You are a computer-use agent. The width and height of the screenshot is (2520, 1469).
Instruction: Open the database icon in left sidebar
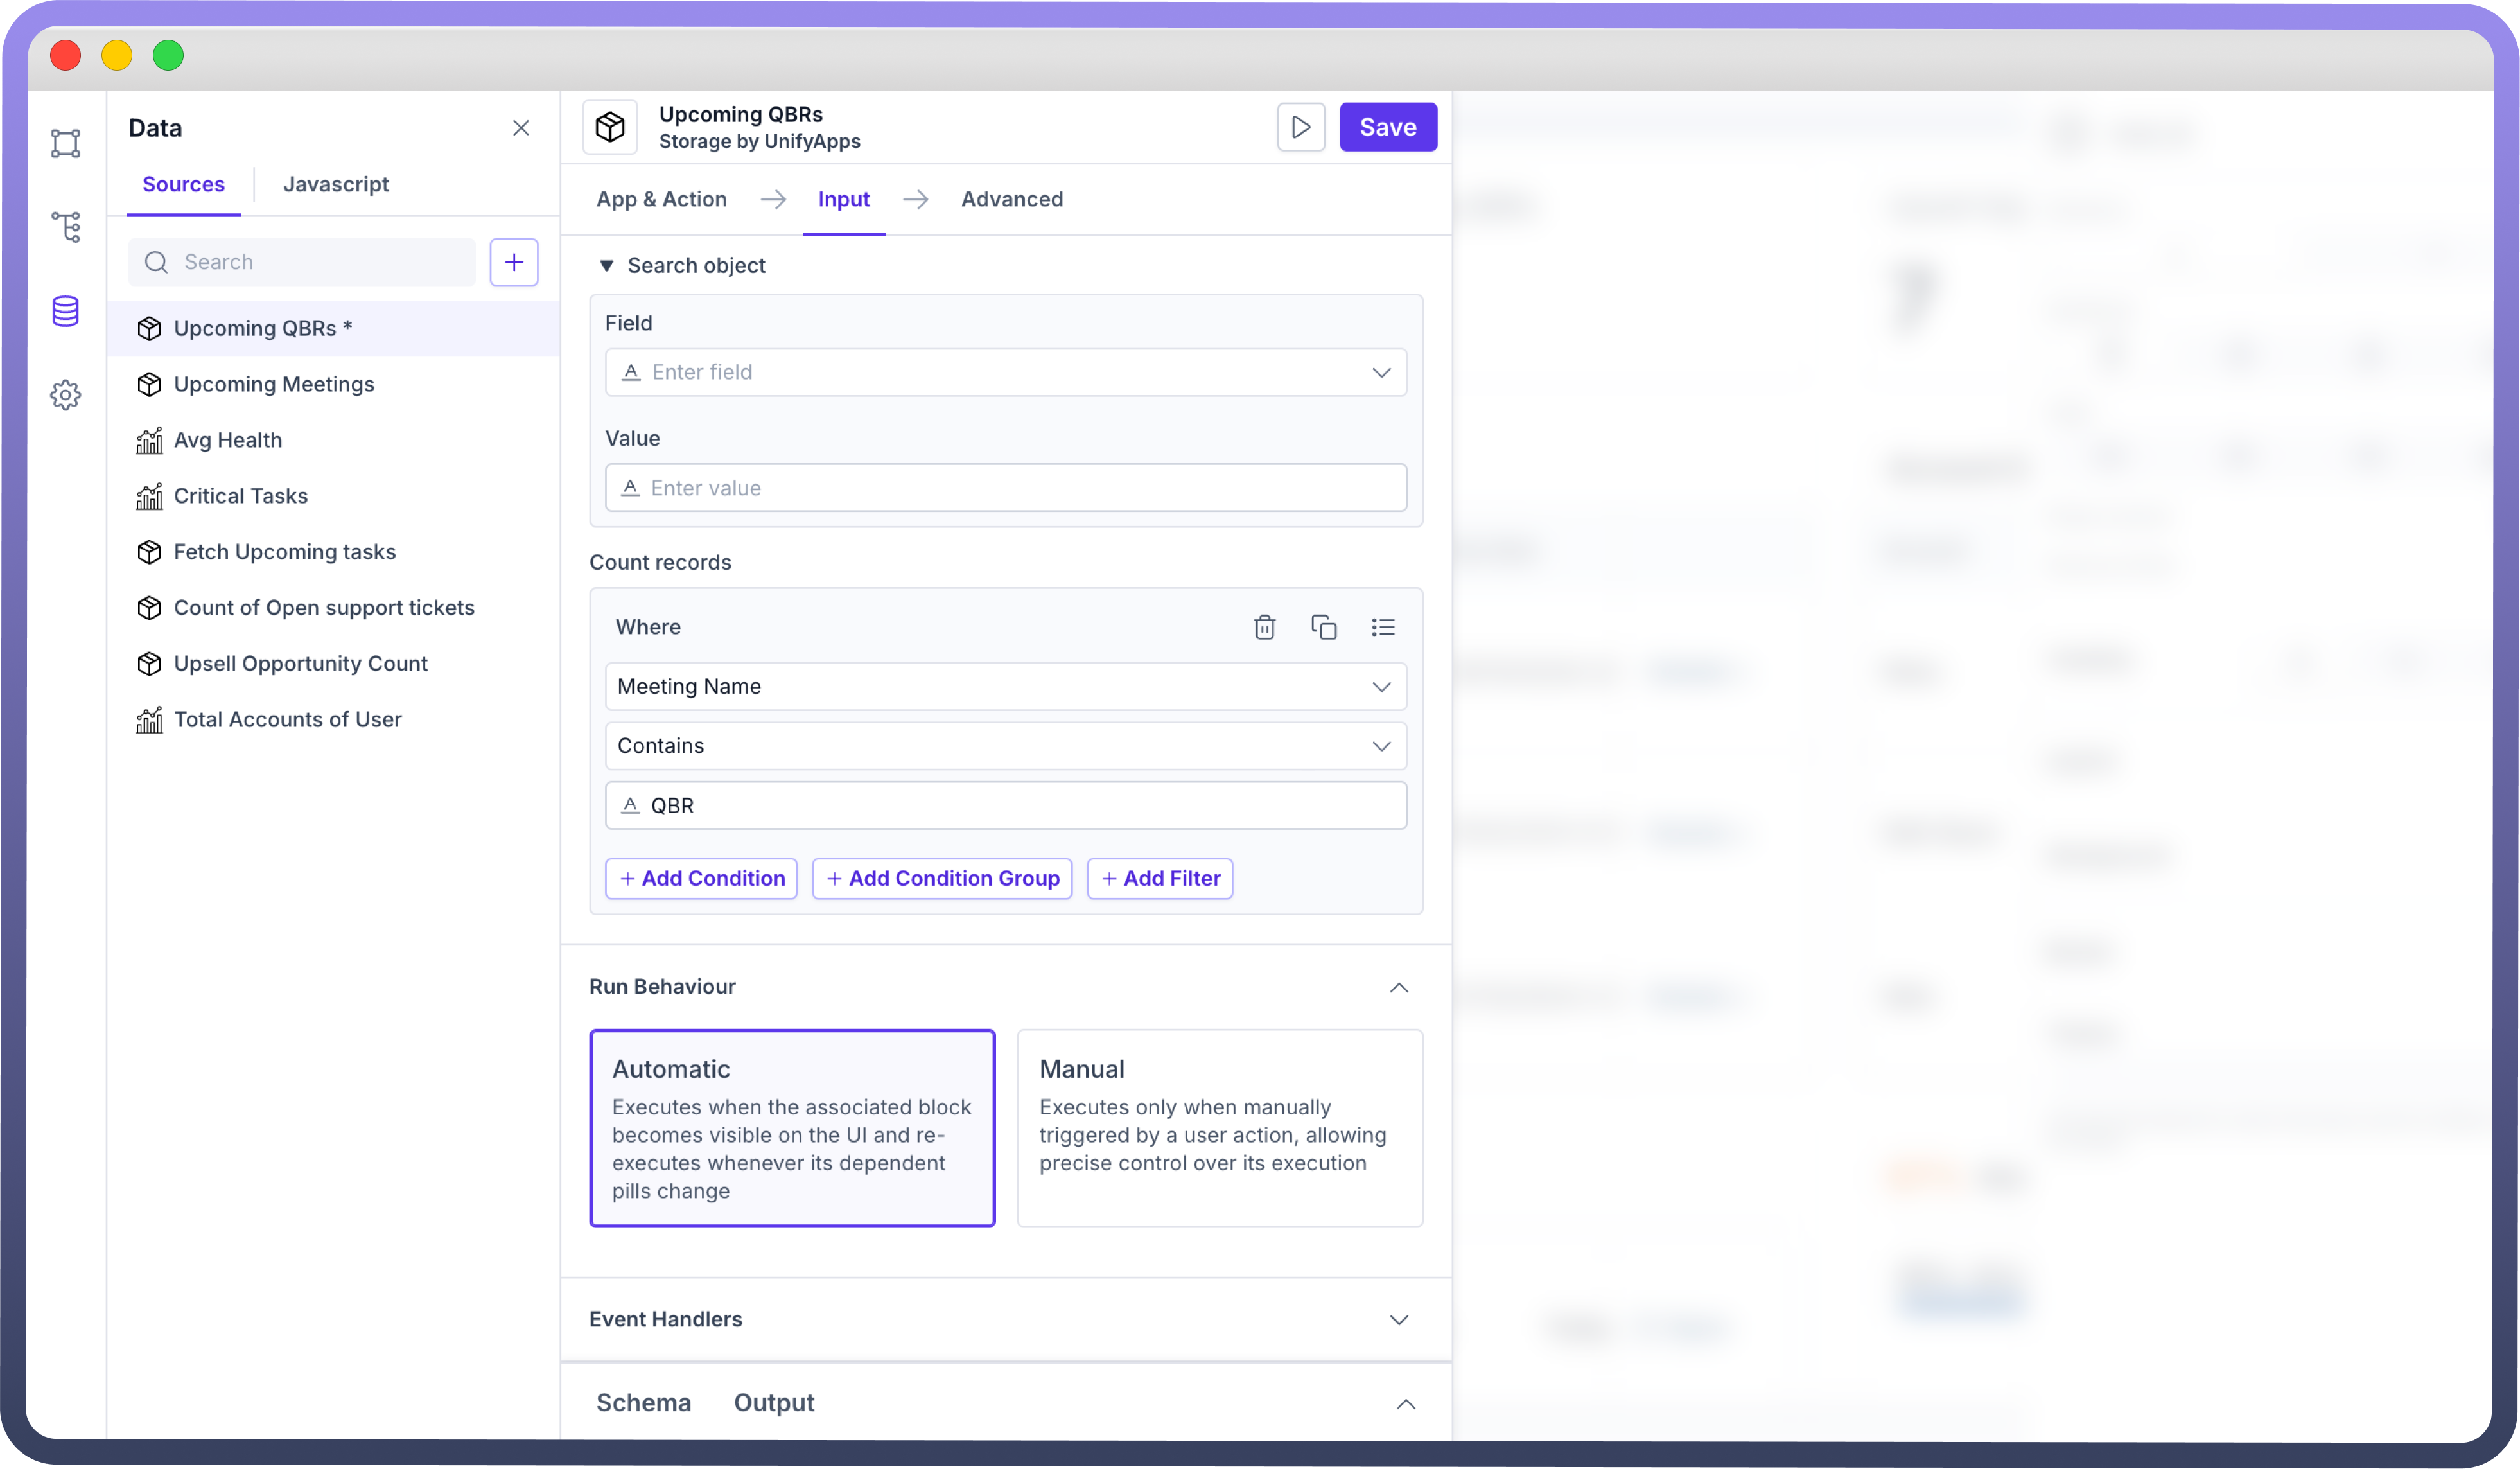click(x=66, y=312)
